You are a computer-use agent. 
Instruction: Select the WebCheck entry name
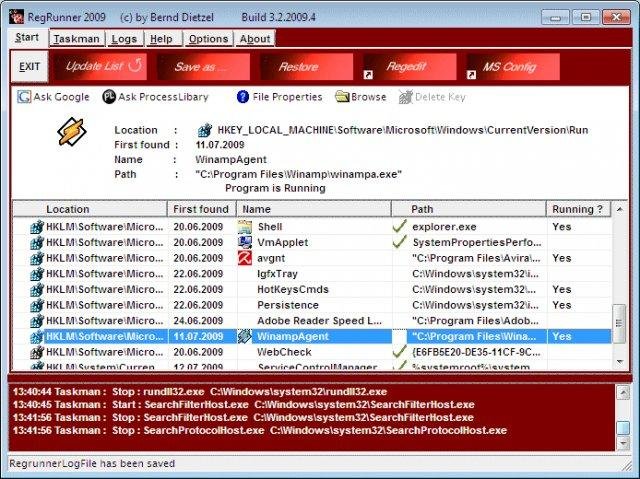point(284,352)
